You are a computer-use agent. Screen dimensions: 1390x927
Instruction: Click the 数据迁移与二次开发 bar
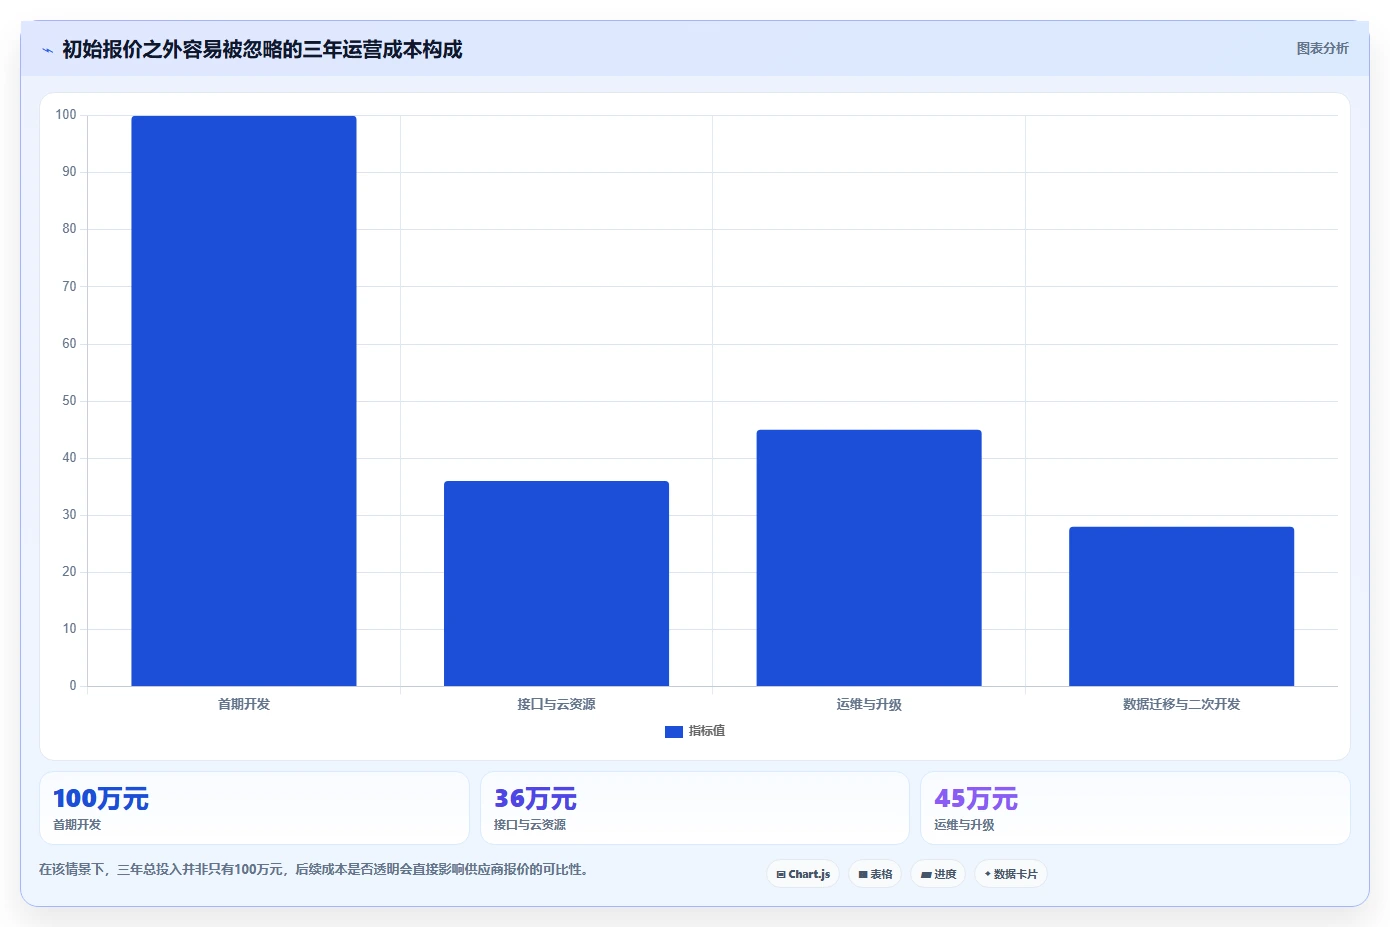(1181, 607)
